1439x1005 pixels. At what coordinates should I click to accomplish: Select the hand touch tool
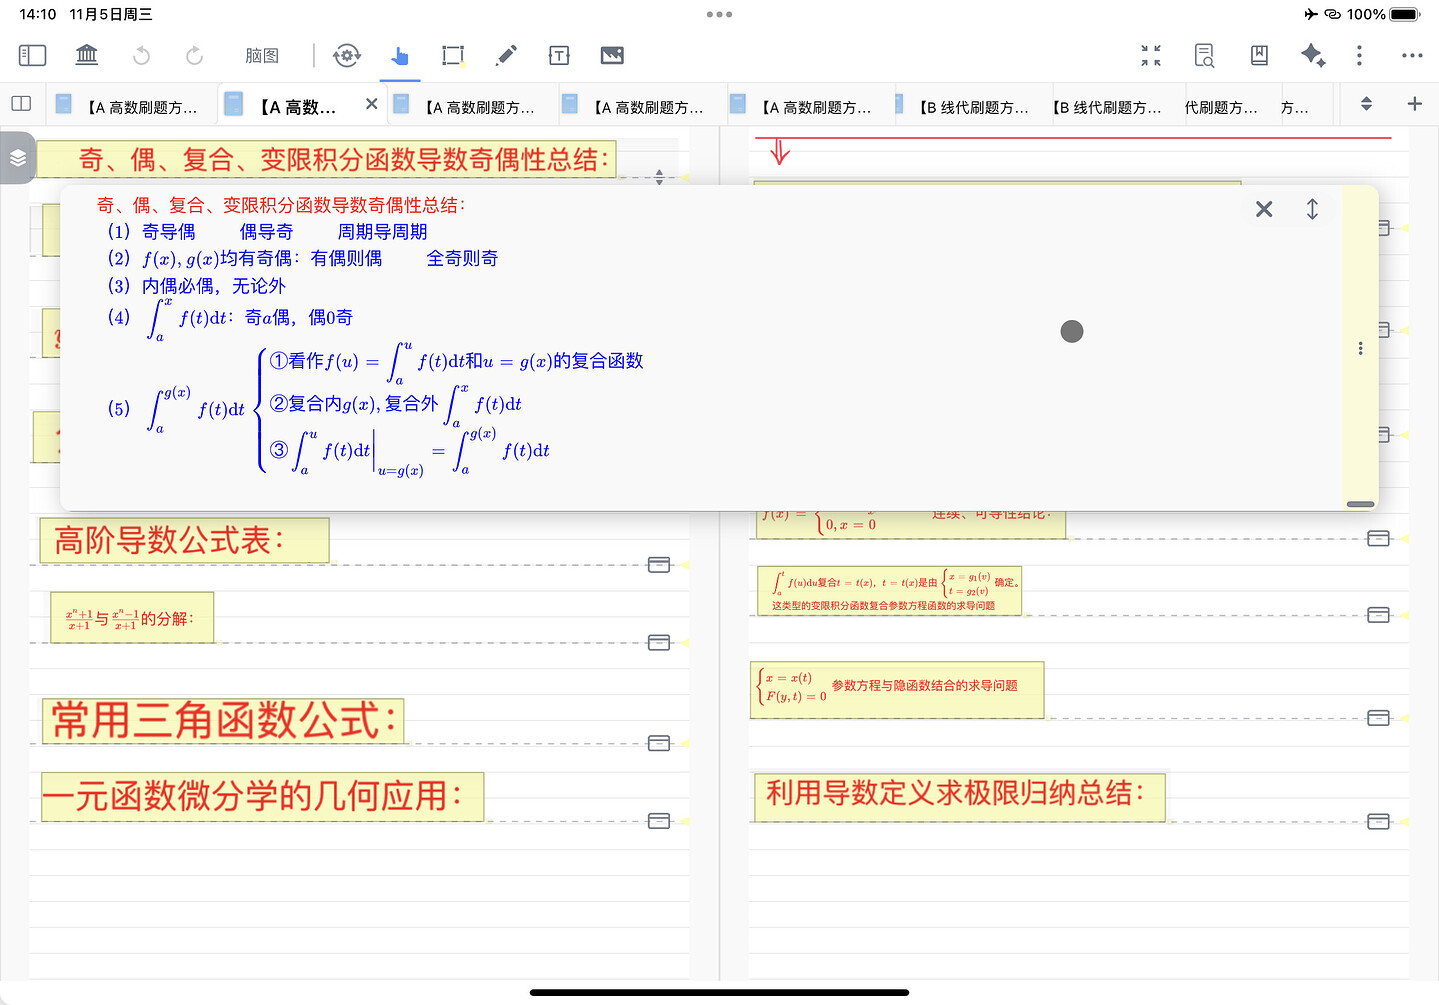tap(400, 56)
